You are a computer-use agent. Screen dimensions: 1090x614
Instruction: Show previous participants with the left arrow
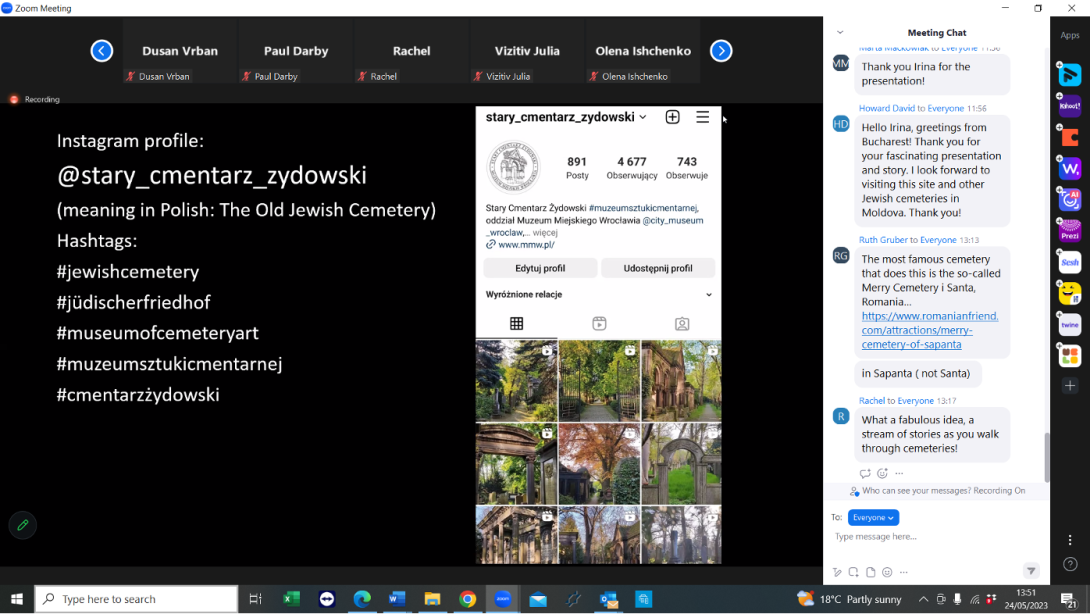[101, 51]
